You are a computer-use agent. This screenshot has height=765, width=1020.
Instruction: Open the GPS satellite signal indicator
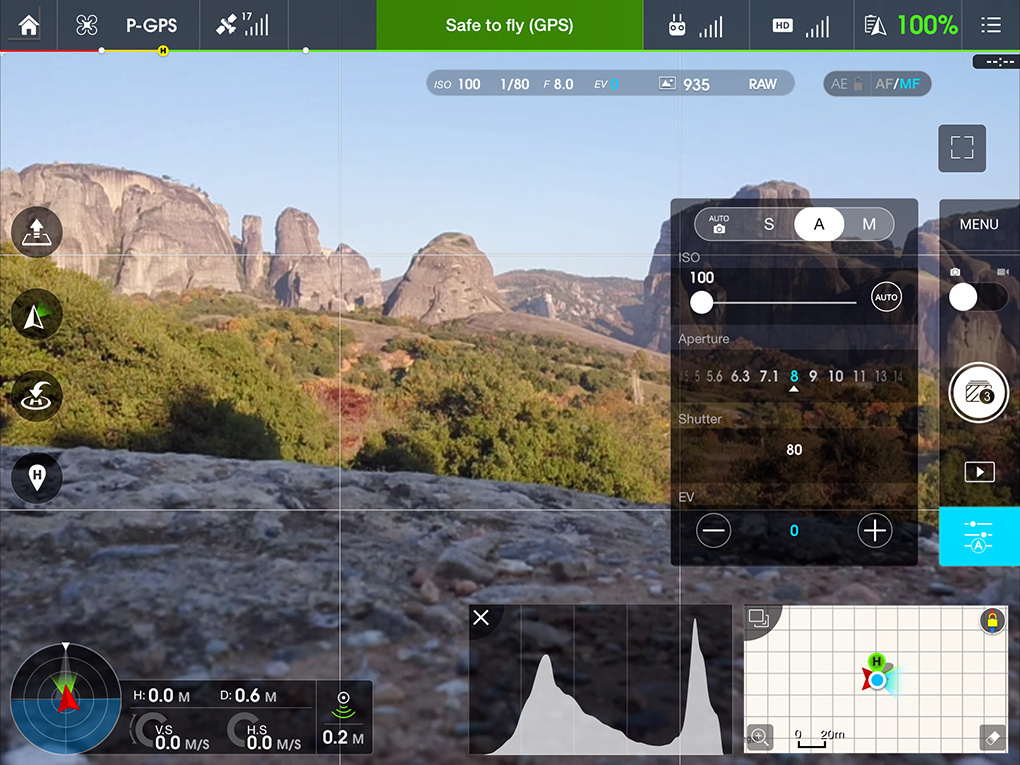[242, 25]
